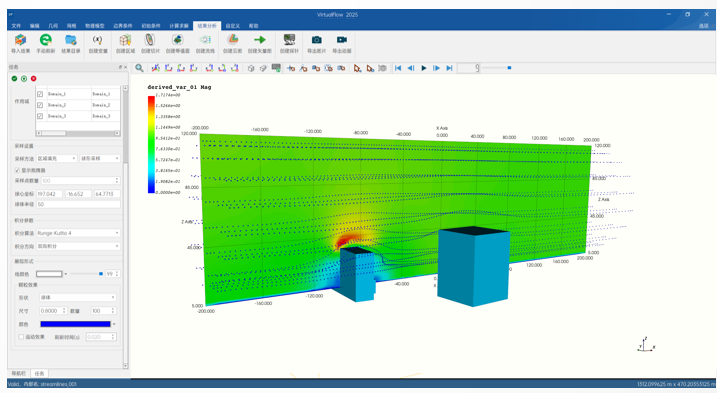717x393 pixels.
Task: Enable the 运动效果 motion effect checkbox
Action: pyautogui.click(x=21, y=337)
